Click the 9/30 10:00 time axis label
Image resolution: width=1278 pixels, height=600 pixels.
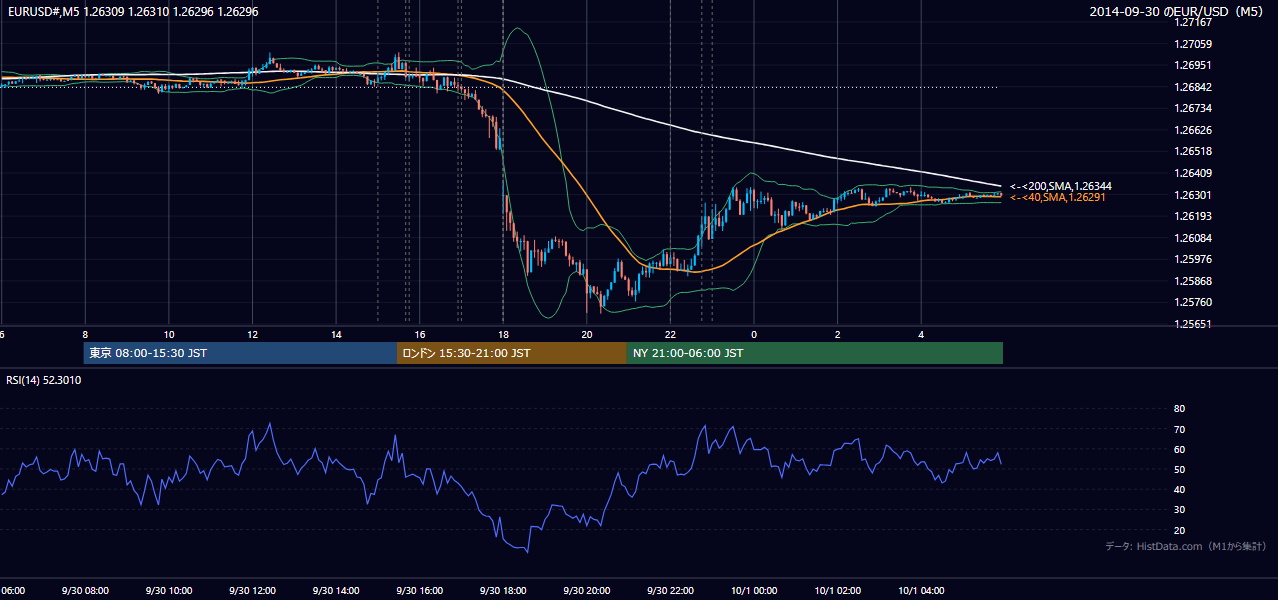(168, 591)
